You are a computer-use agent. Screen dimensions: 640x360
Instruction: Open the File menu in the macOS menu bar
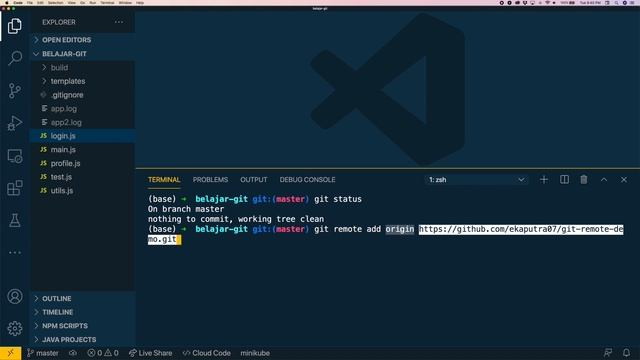[30, 2]
